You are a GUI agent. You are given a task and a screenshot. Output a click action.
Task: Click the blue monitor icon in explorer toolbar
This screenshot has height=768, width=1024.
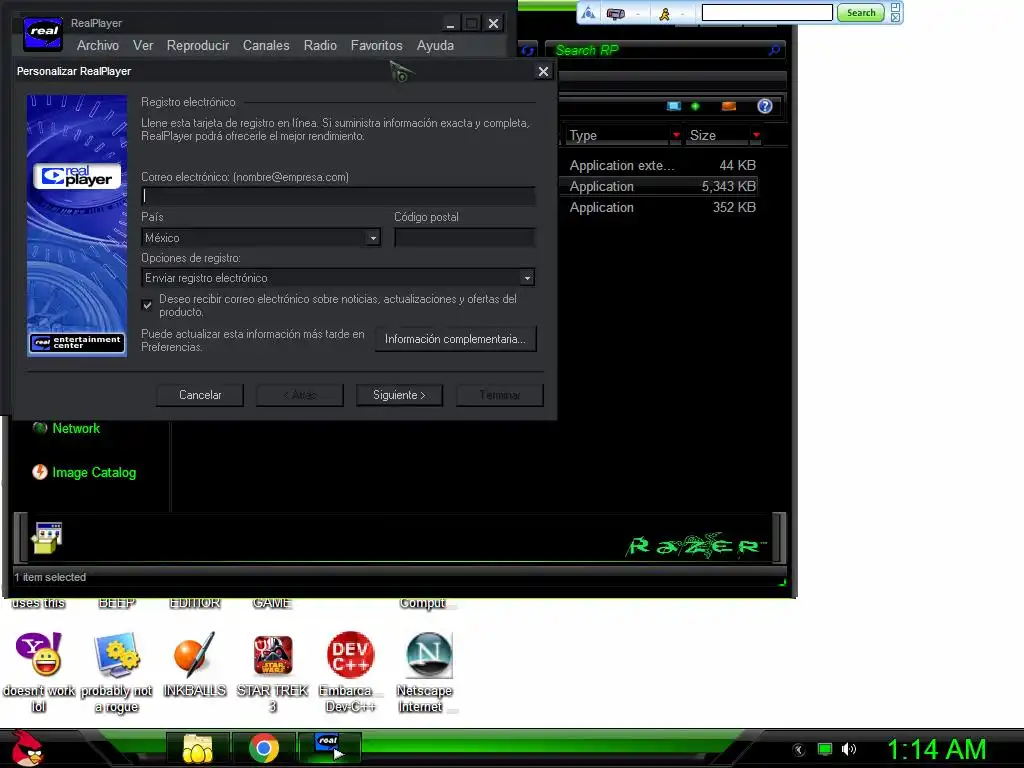(x=673, y=106)
